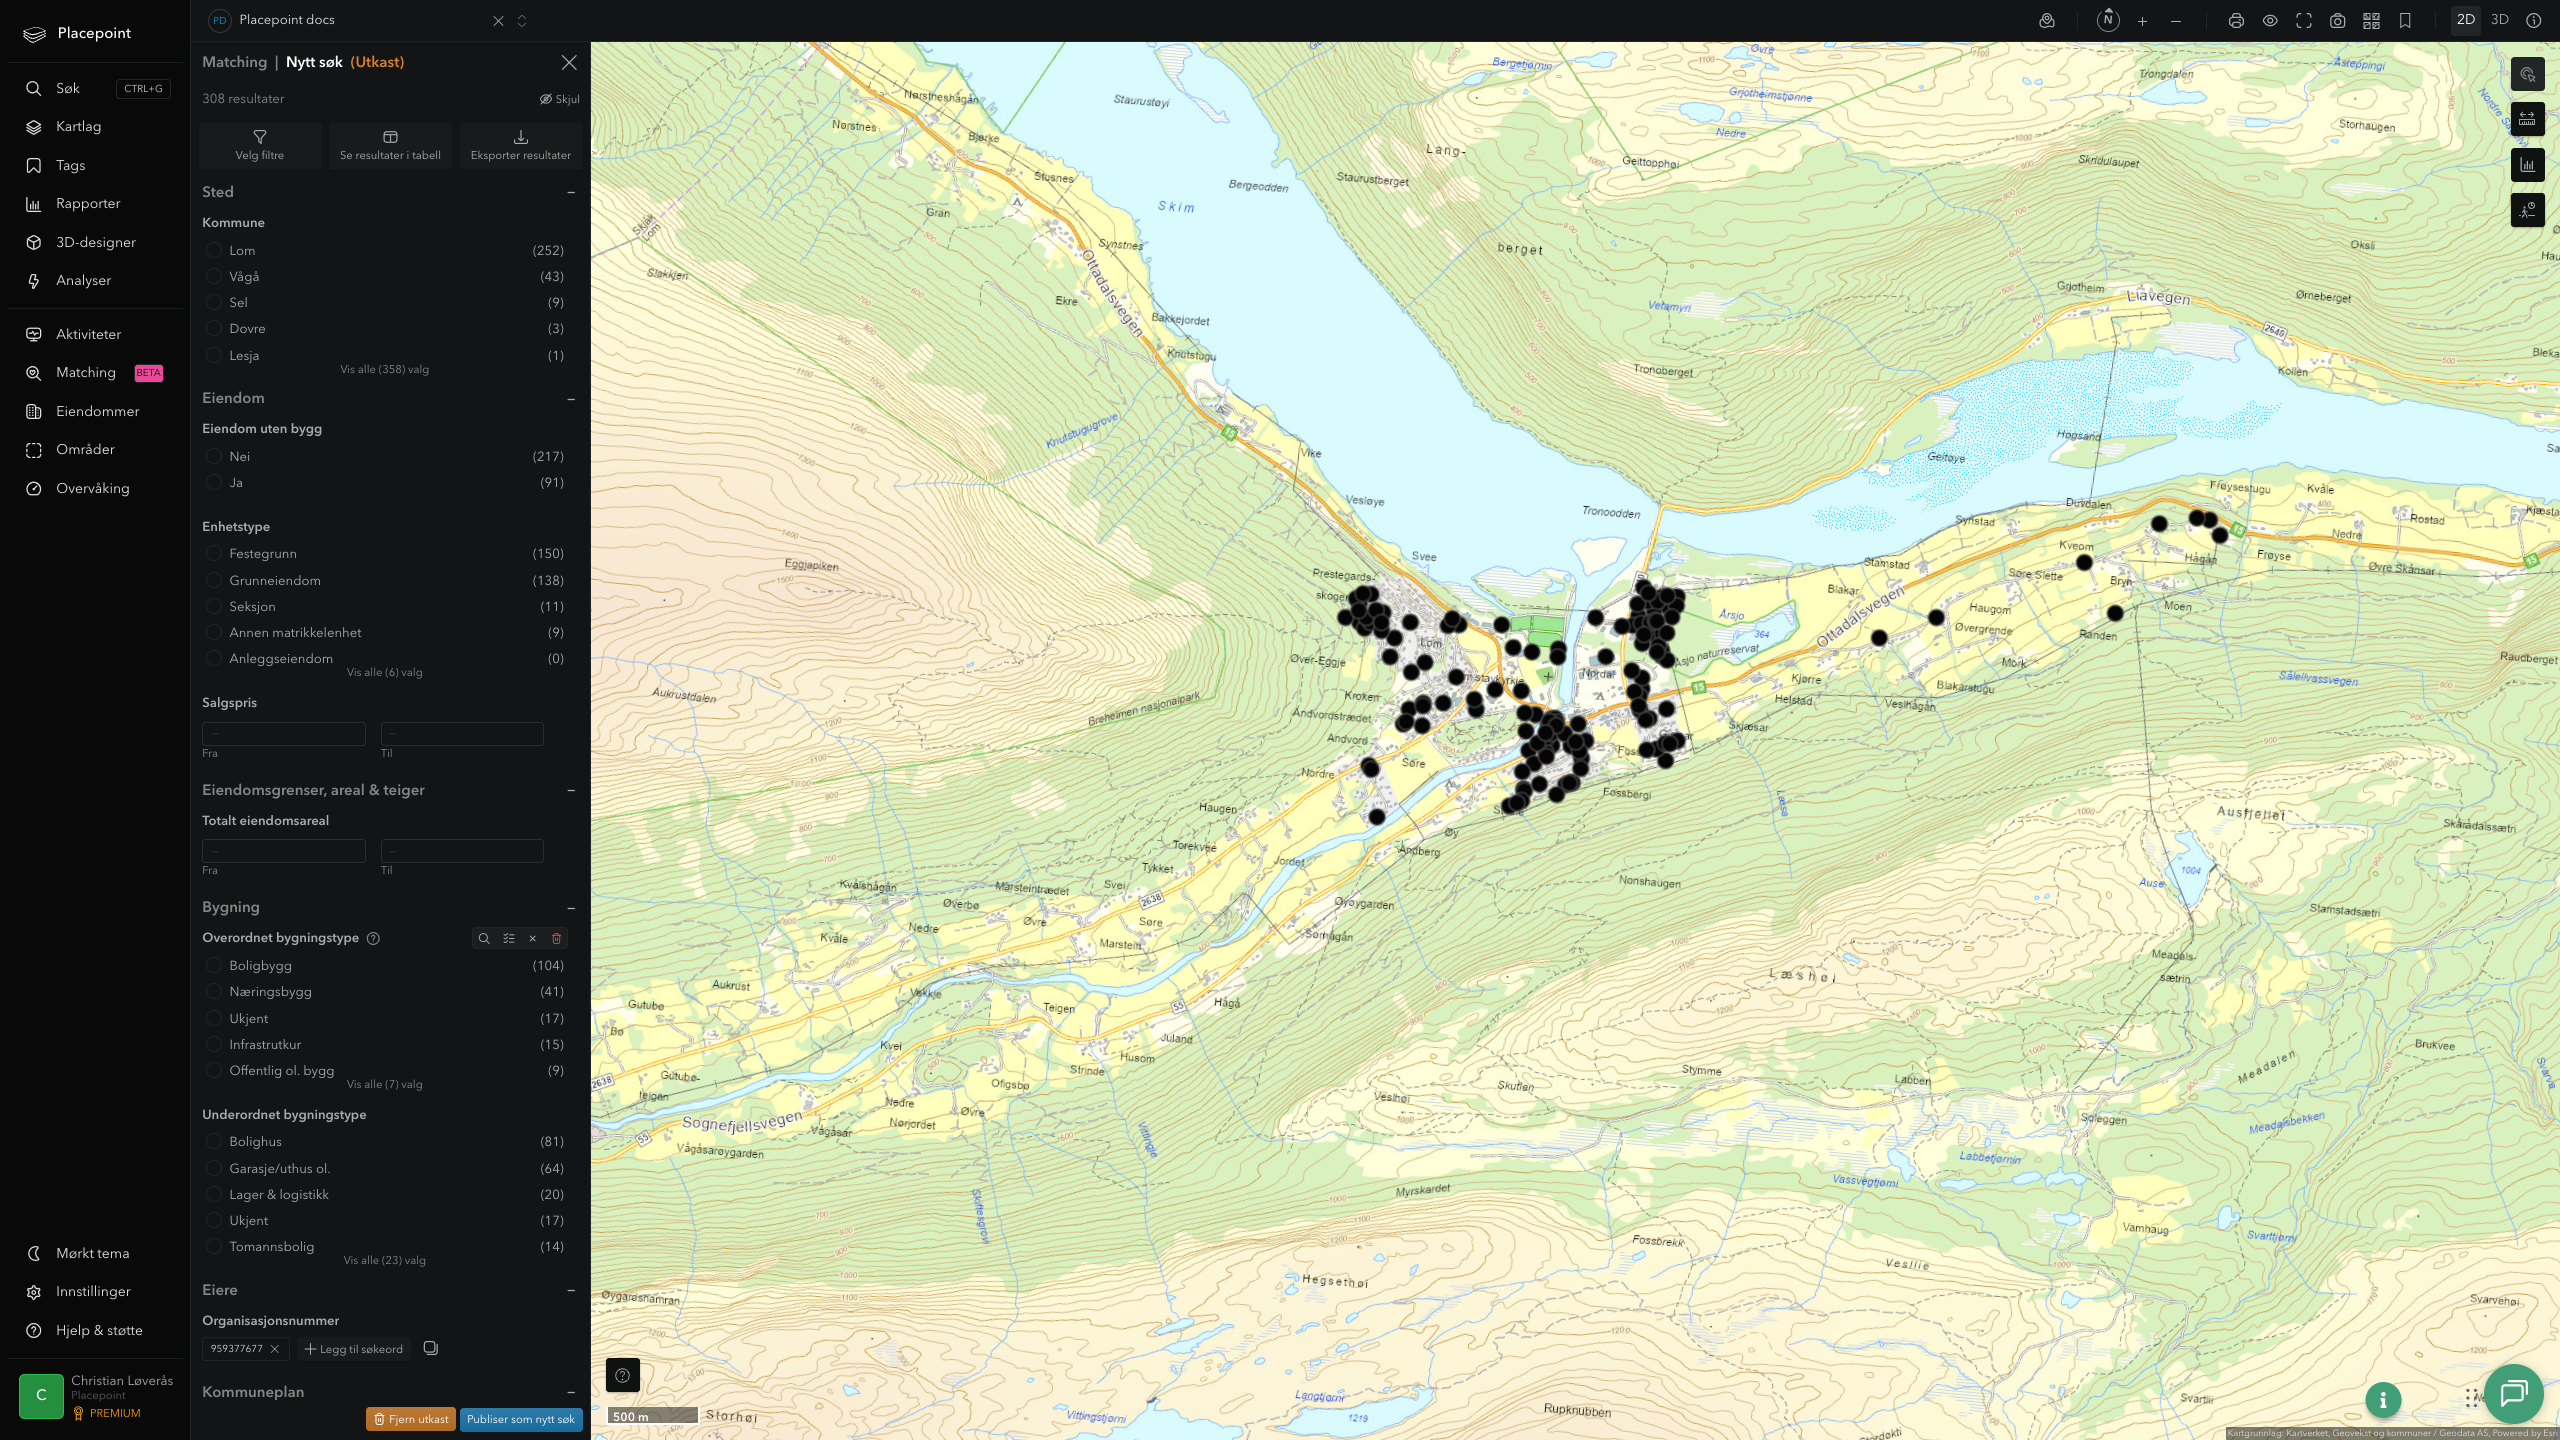The width and height of the screenshot is (2560, 1440).
Task: Print the current map view
Action: click(2236, 20)
